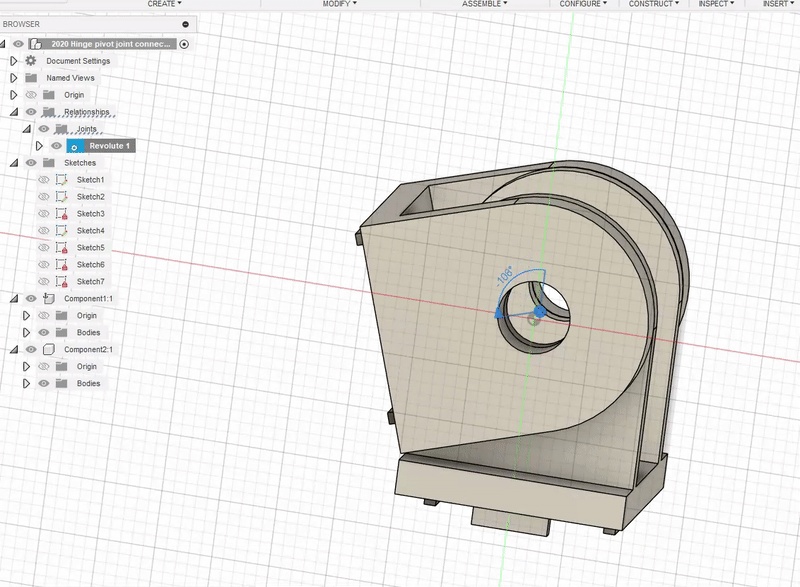The image size is (800, 587).
Task: Click the Sketch5 locked sketch icon
Action: (62, 248)
